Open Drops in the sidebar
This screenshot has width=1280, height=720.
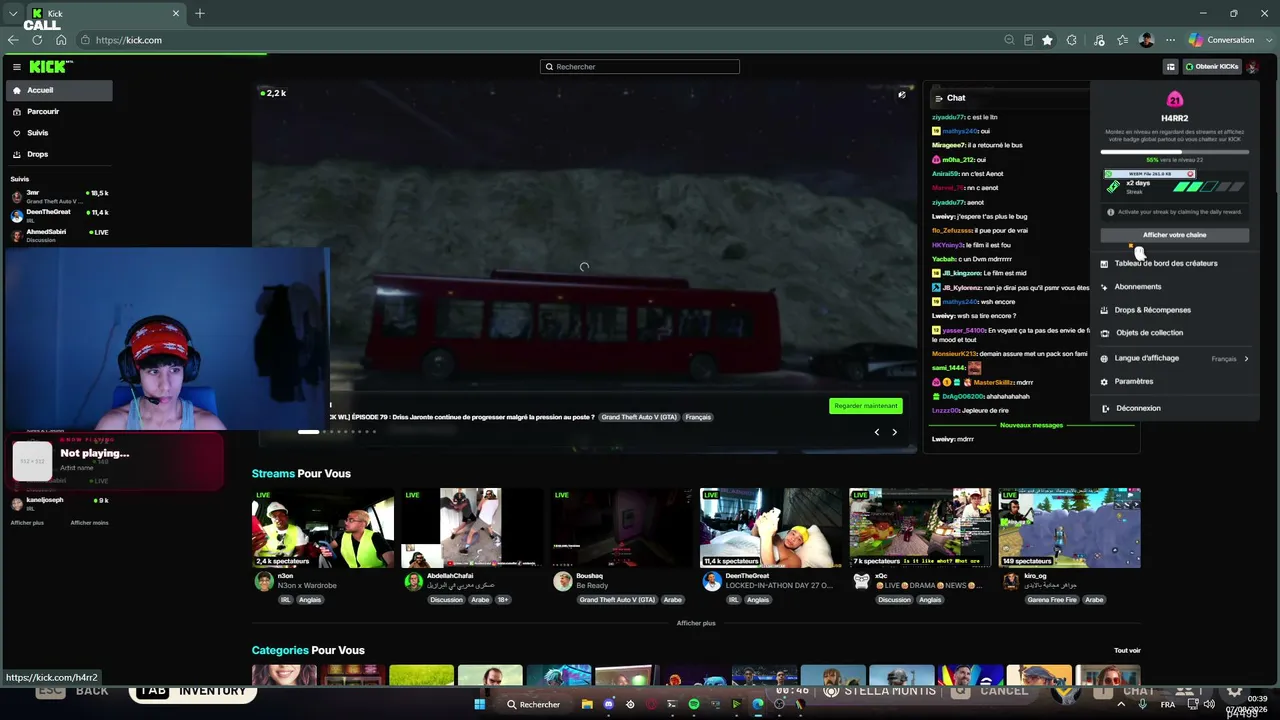coord(59,154)
